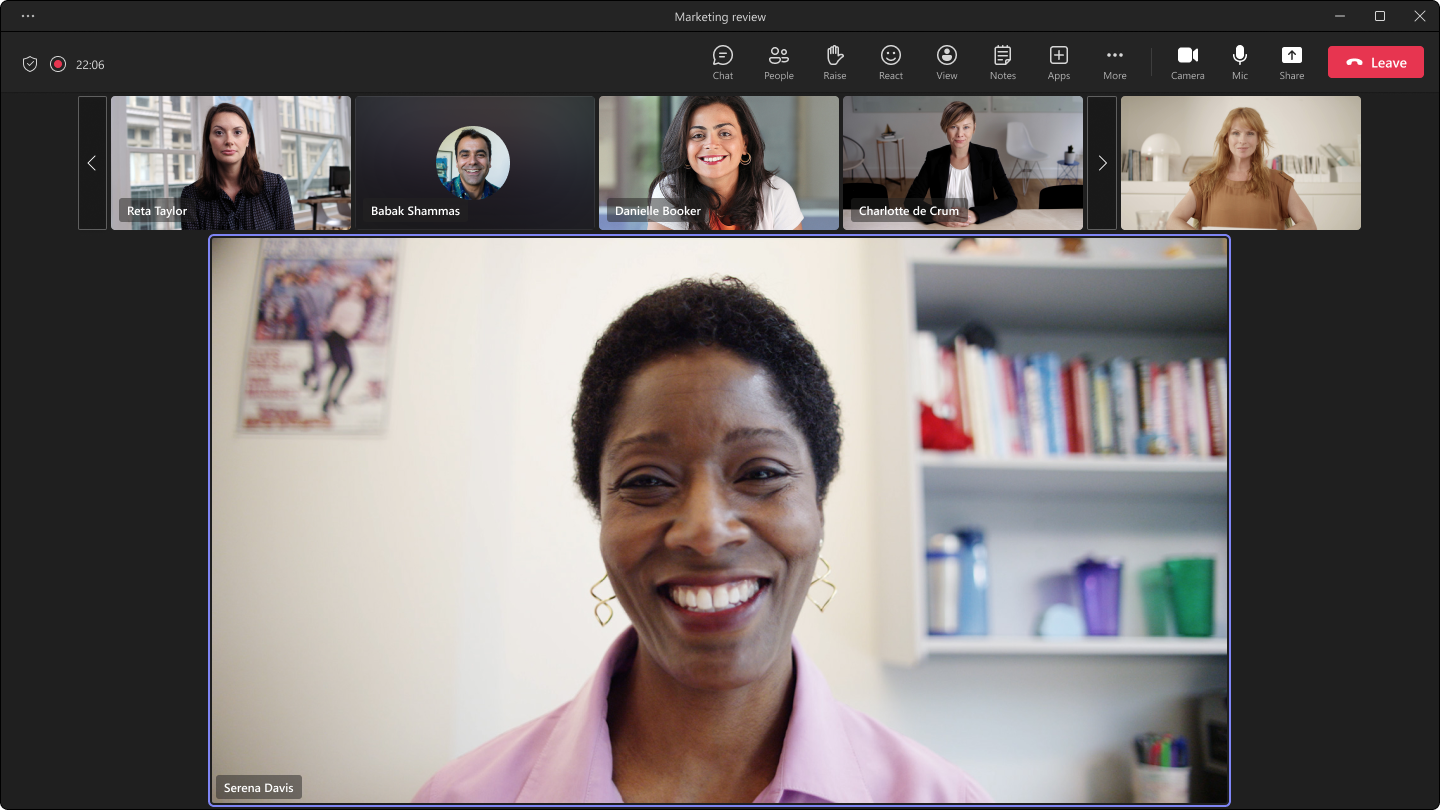Click the security shield icon
The image size is (1440, 810).
(30, 63)
